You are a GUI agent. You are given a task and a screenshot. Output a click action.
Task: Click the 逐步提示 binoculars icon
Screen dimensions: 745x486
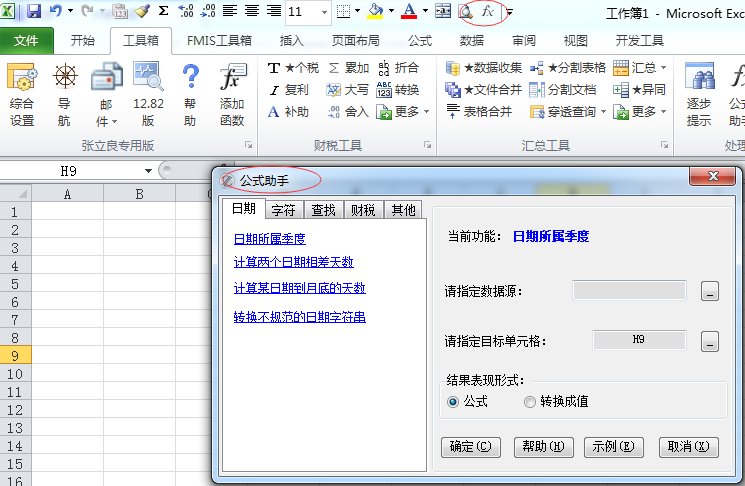pos(699,80)
